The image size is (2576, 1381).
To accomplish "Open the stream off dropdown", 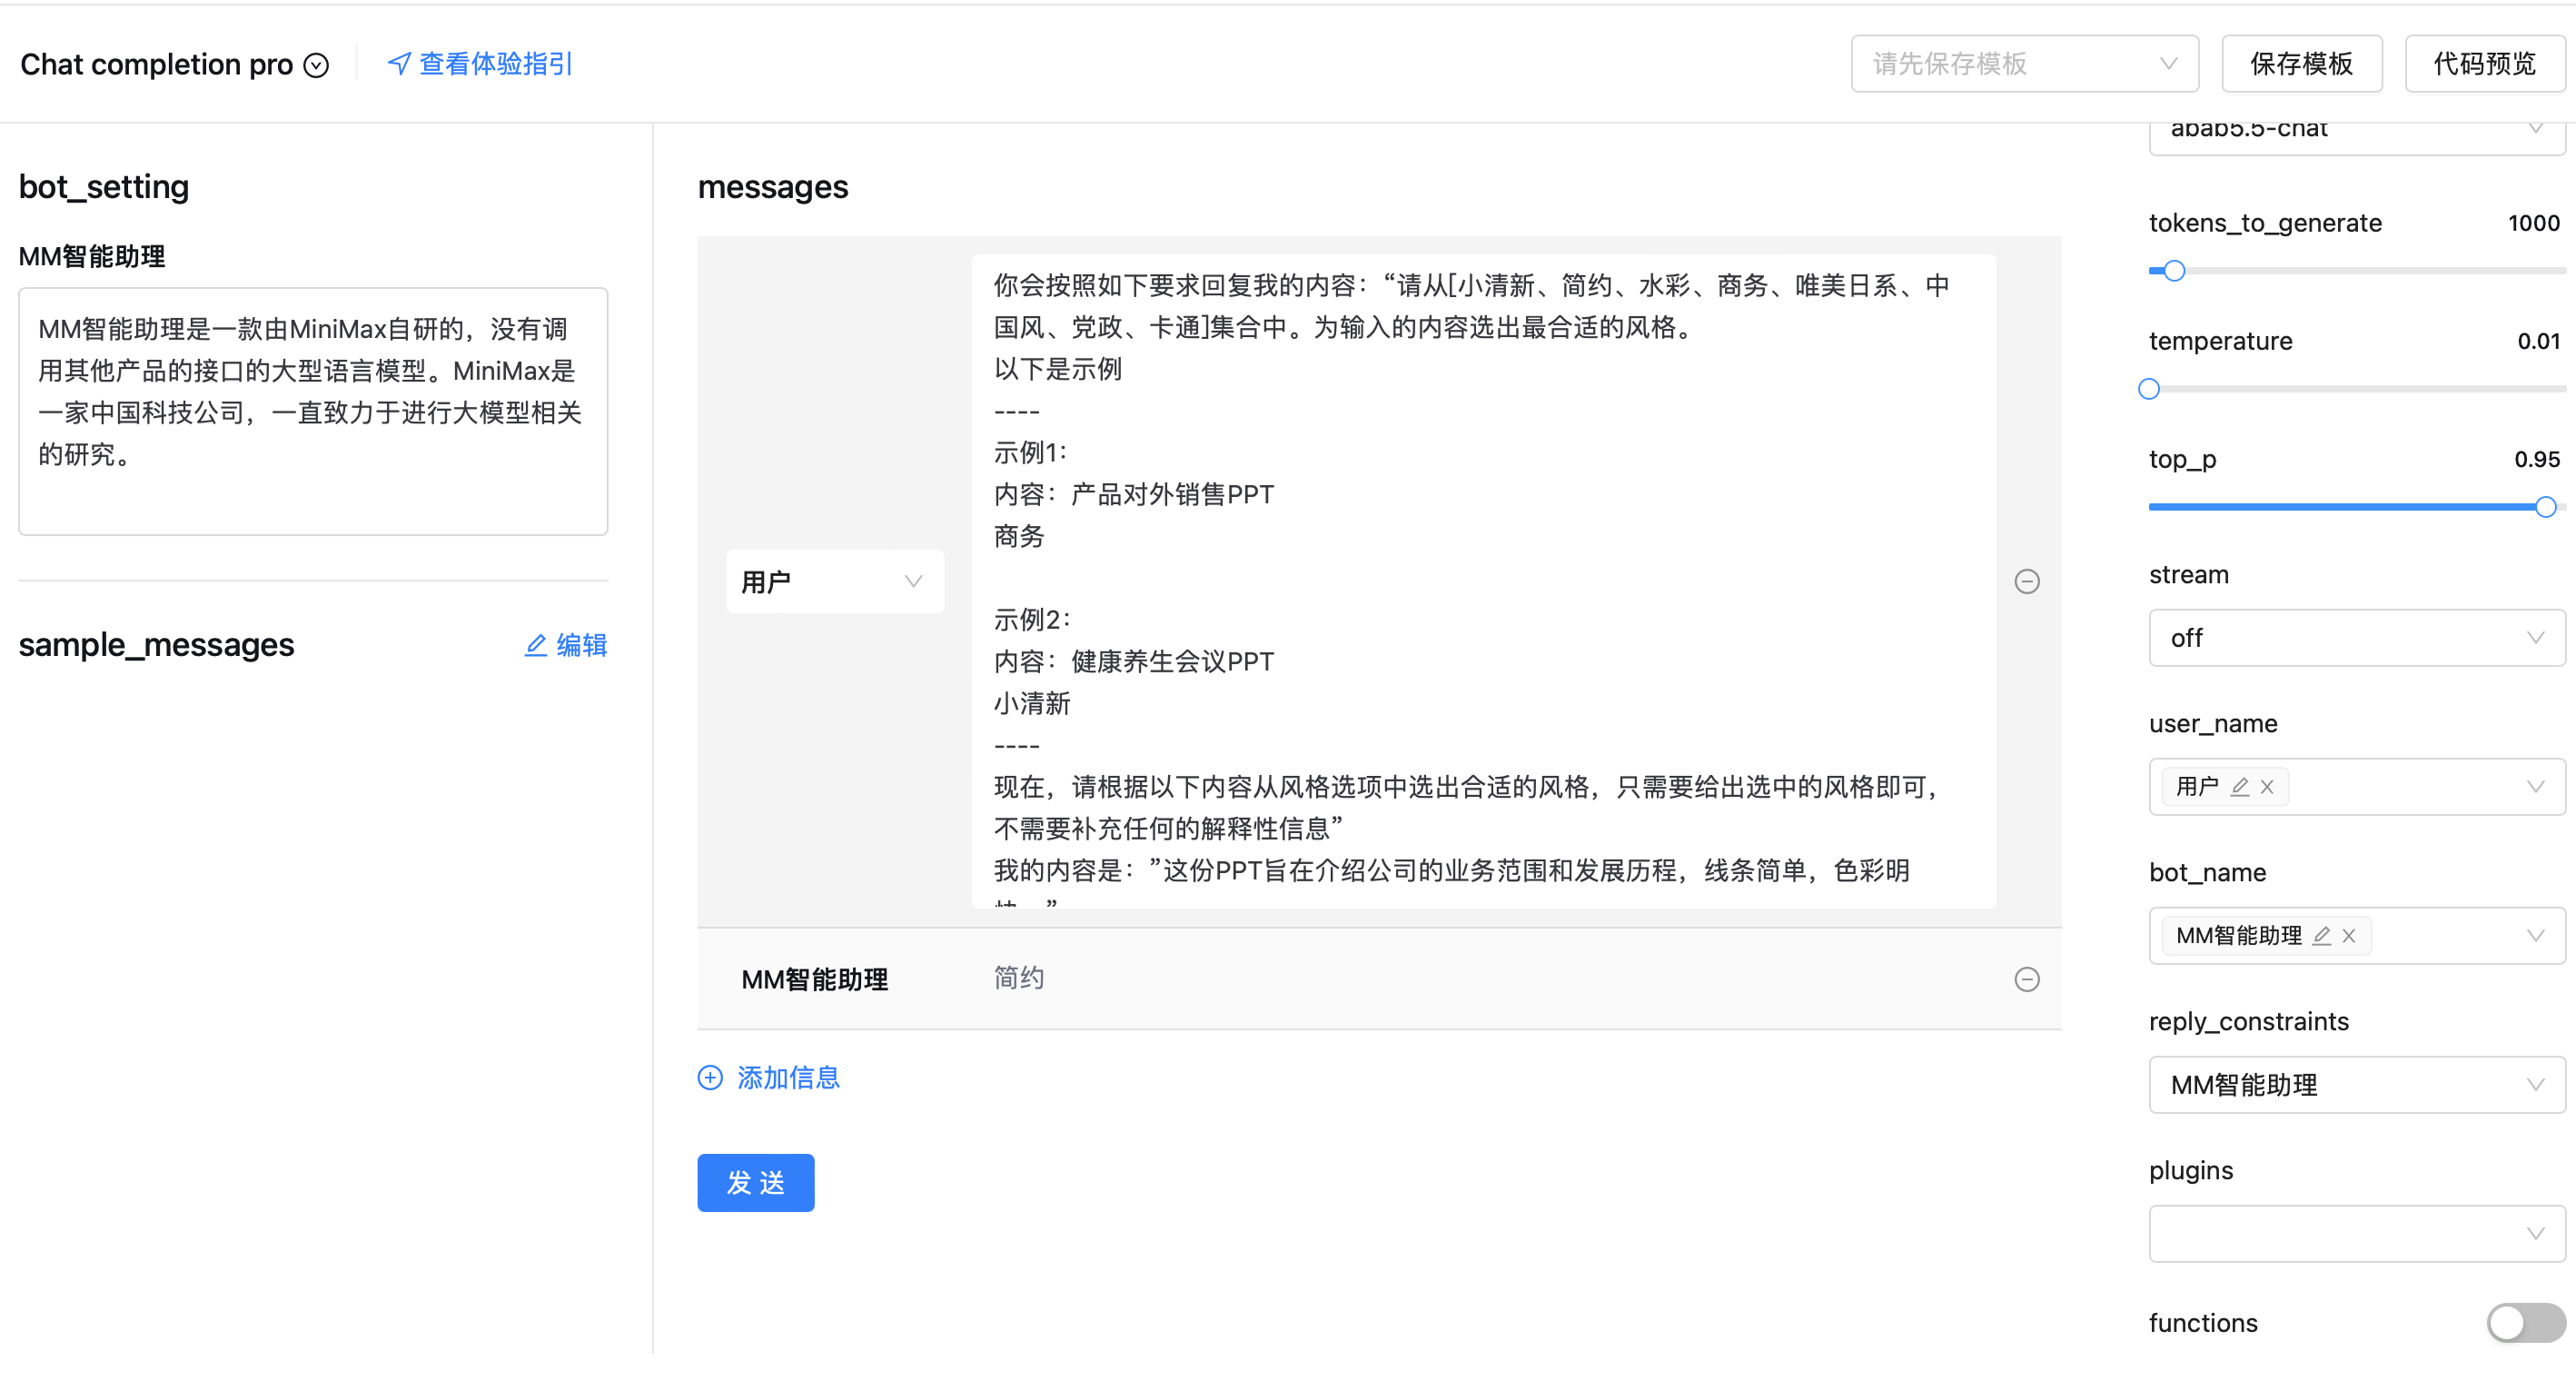I will tap(2356, 638).
